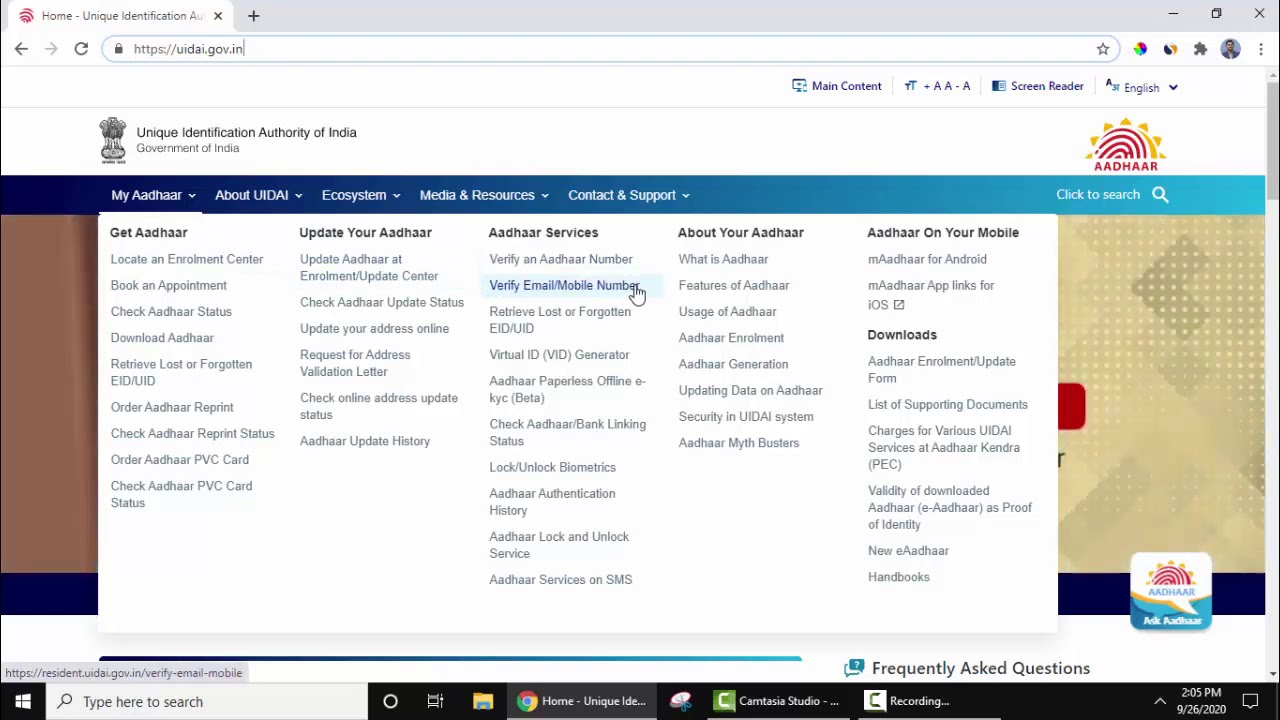The height and width of the screenshot is (720, 1280).
Task: Open the Chrome extensions puzzle icon
Action: pyautogui.click(x=1200, y=48)
